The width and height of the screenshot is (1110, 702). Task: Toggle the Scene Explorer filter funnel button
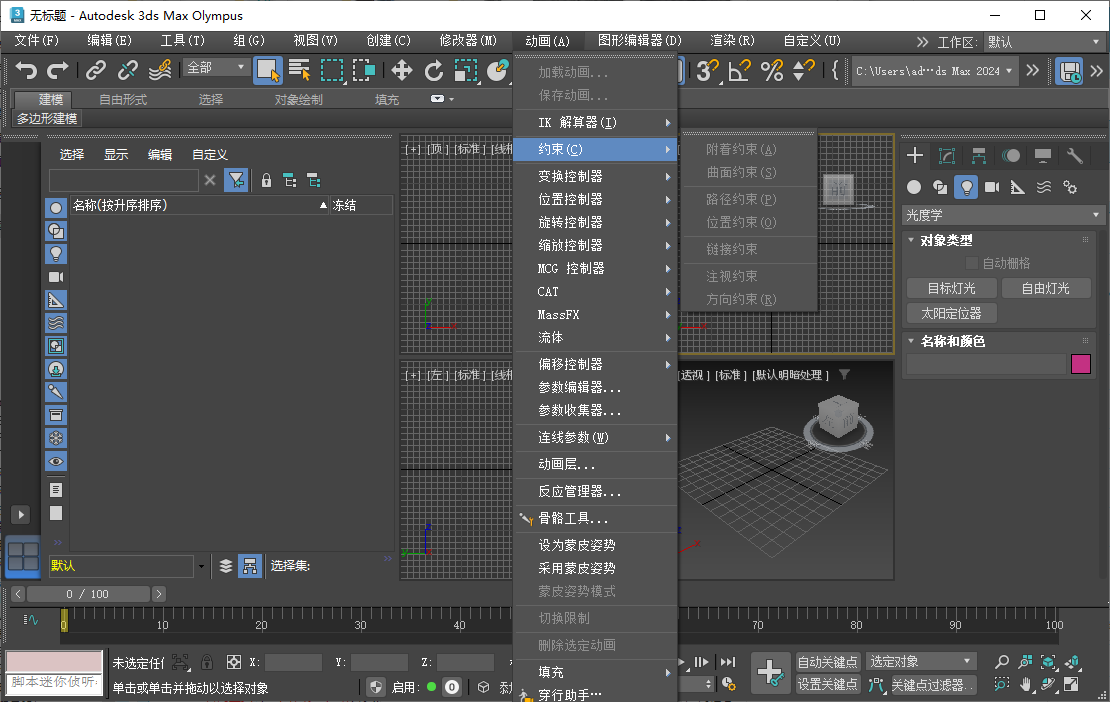(236, 180)
